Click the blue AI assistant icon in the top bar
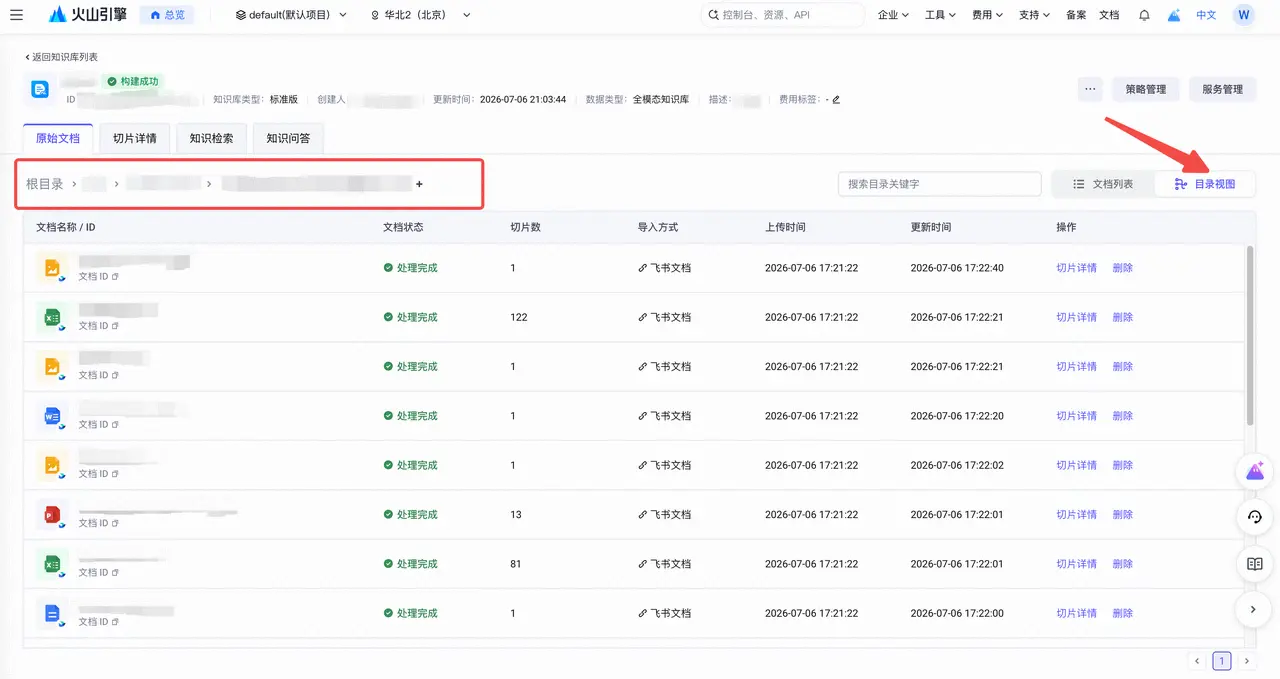Screen dimensions: 1280x679 point(1174,15)
